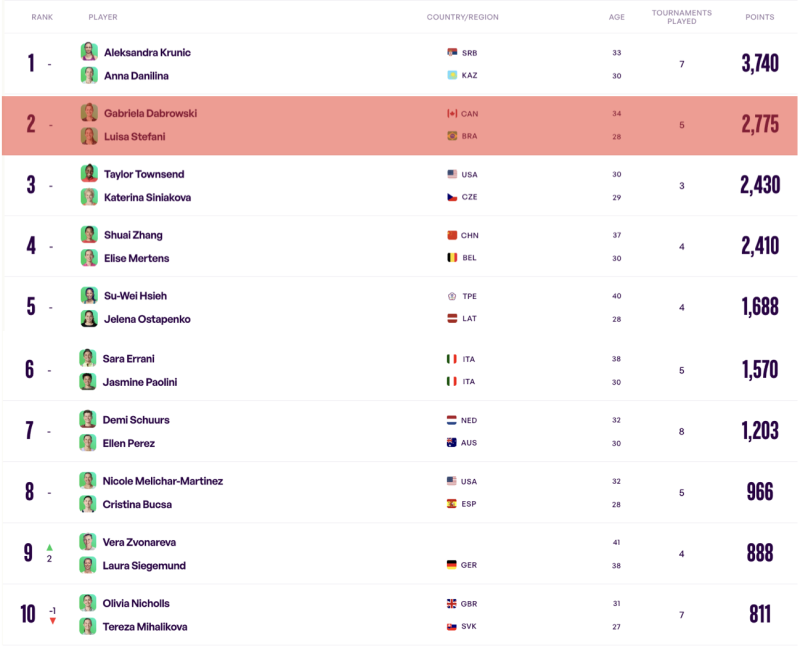Image resolution: width=800 pixels, height=654 pixels.
Task: Click the Serbia flag icon
Action: 452,52
